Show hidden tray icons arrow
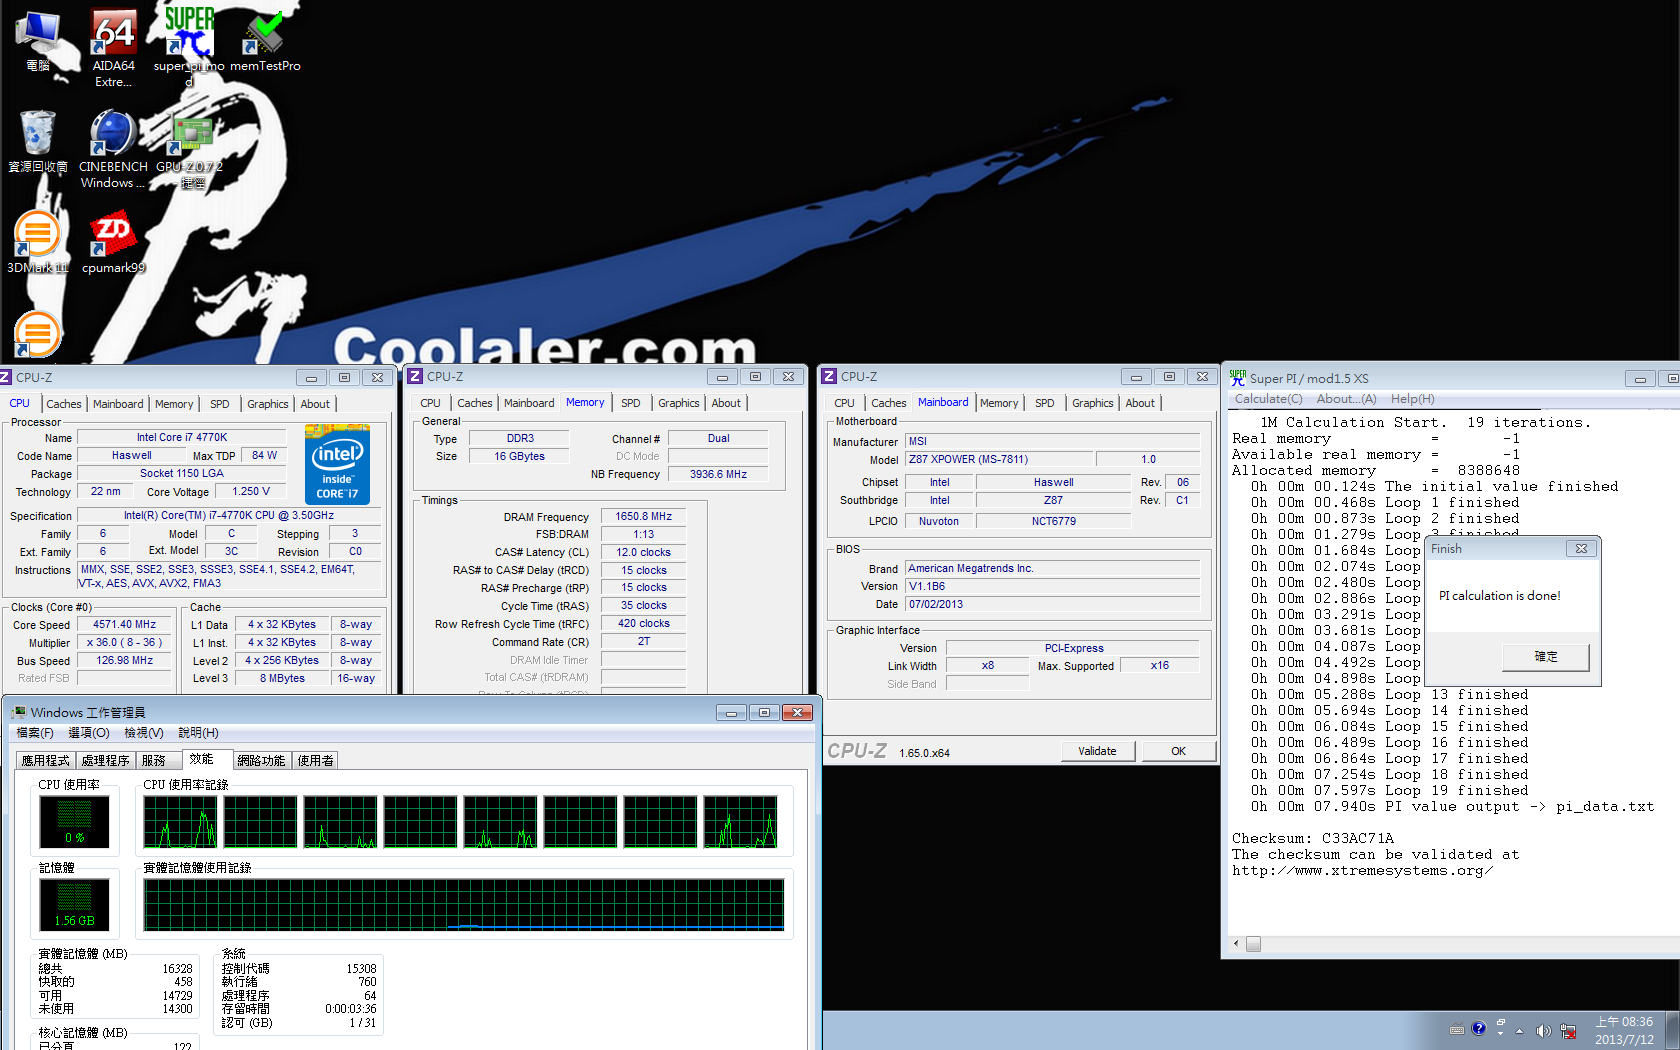The height and width of the screenshot is (1050, 1680). click(1519, 1031)
